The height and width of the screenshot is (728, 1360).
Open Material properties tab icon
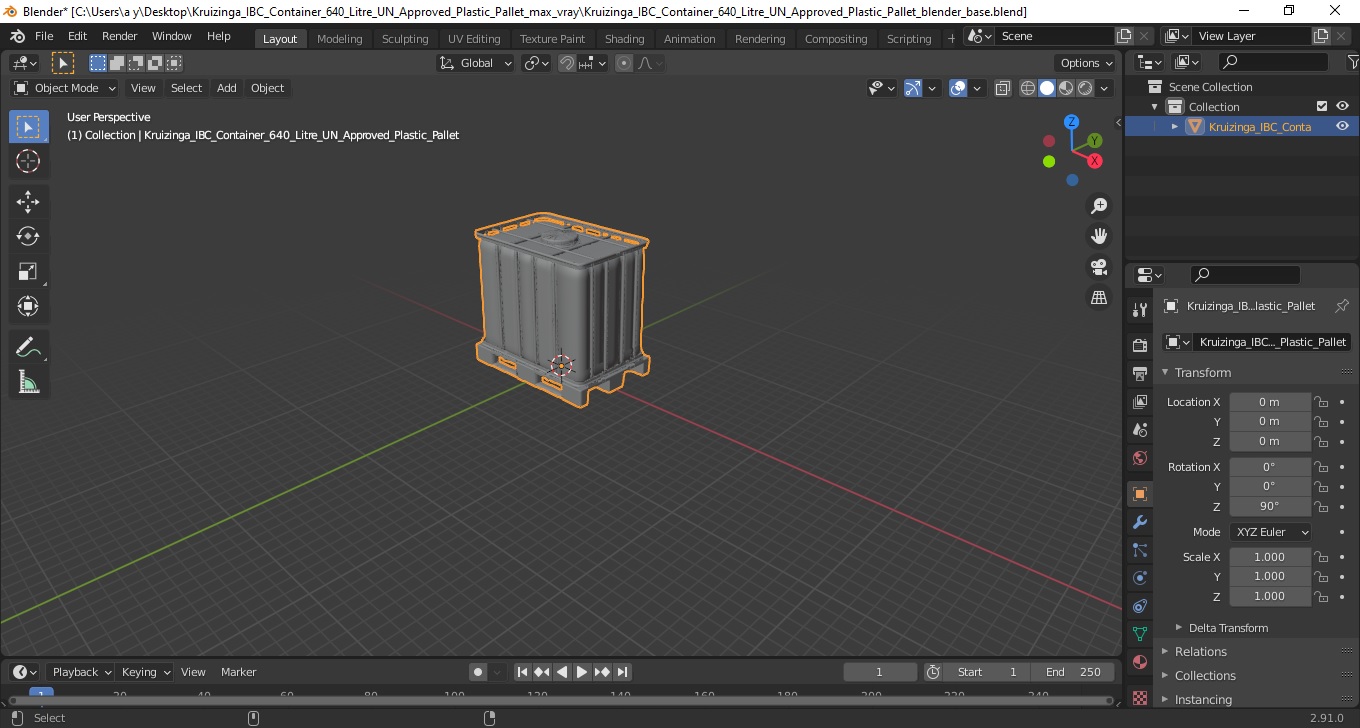(x=1140, y=662)
